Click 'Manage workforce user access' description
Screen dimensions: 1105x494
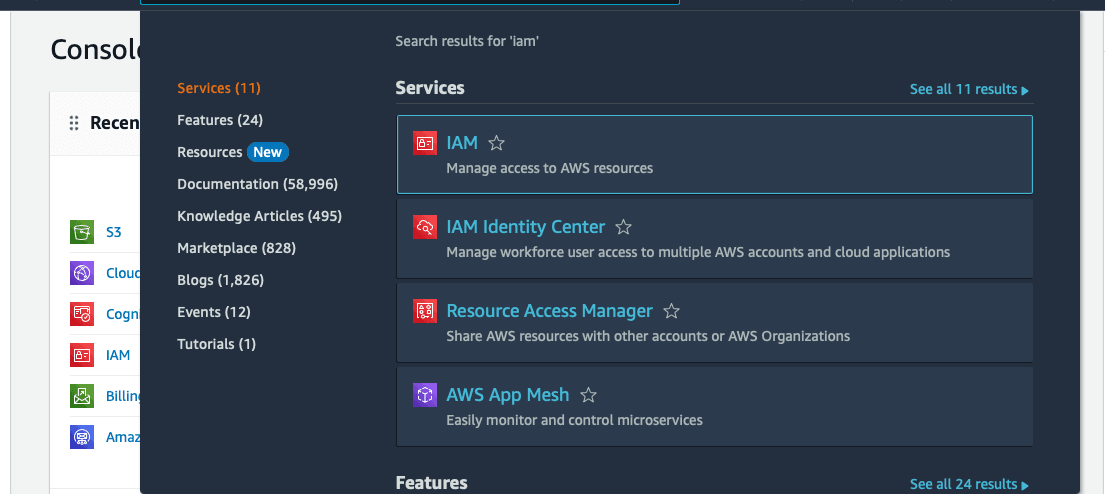698,252
